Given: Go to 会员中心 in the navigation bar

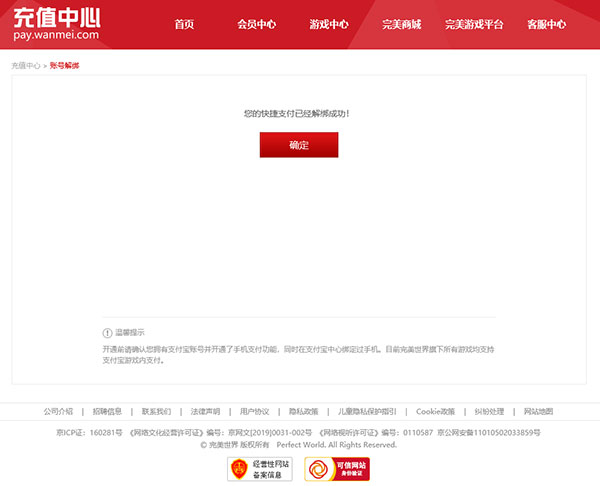Looking at the screenshot, I should tap(257, 24).
